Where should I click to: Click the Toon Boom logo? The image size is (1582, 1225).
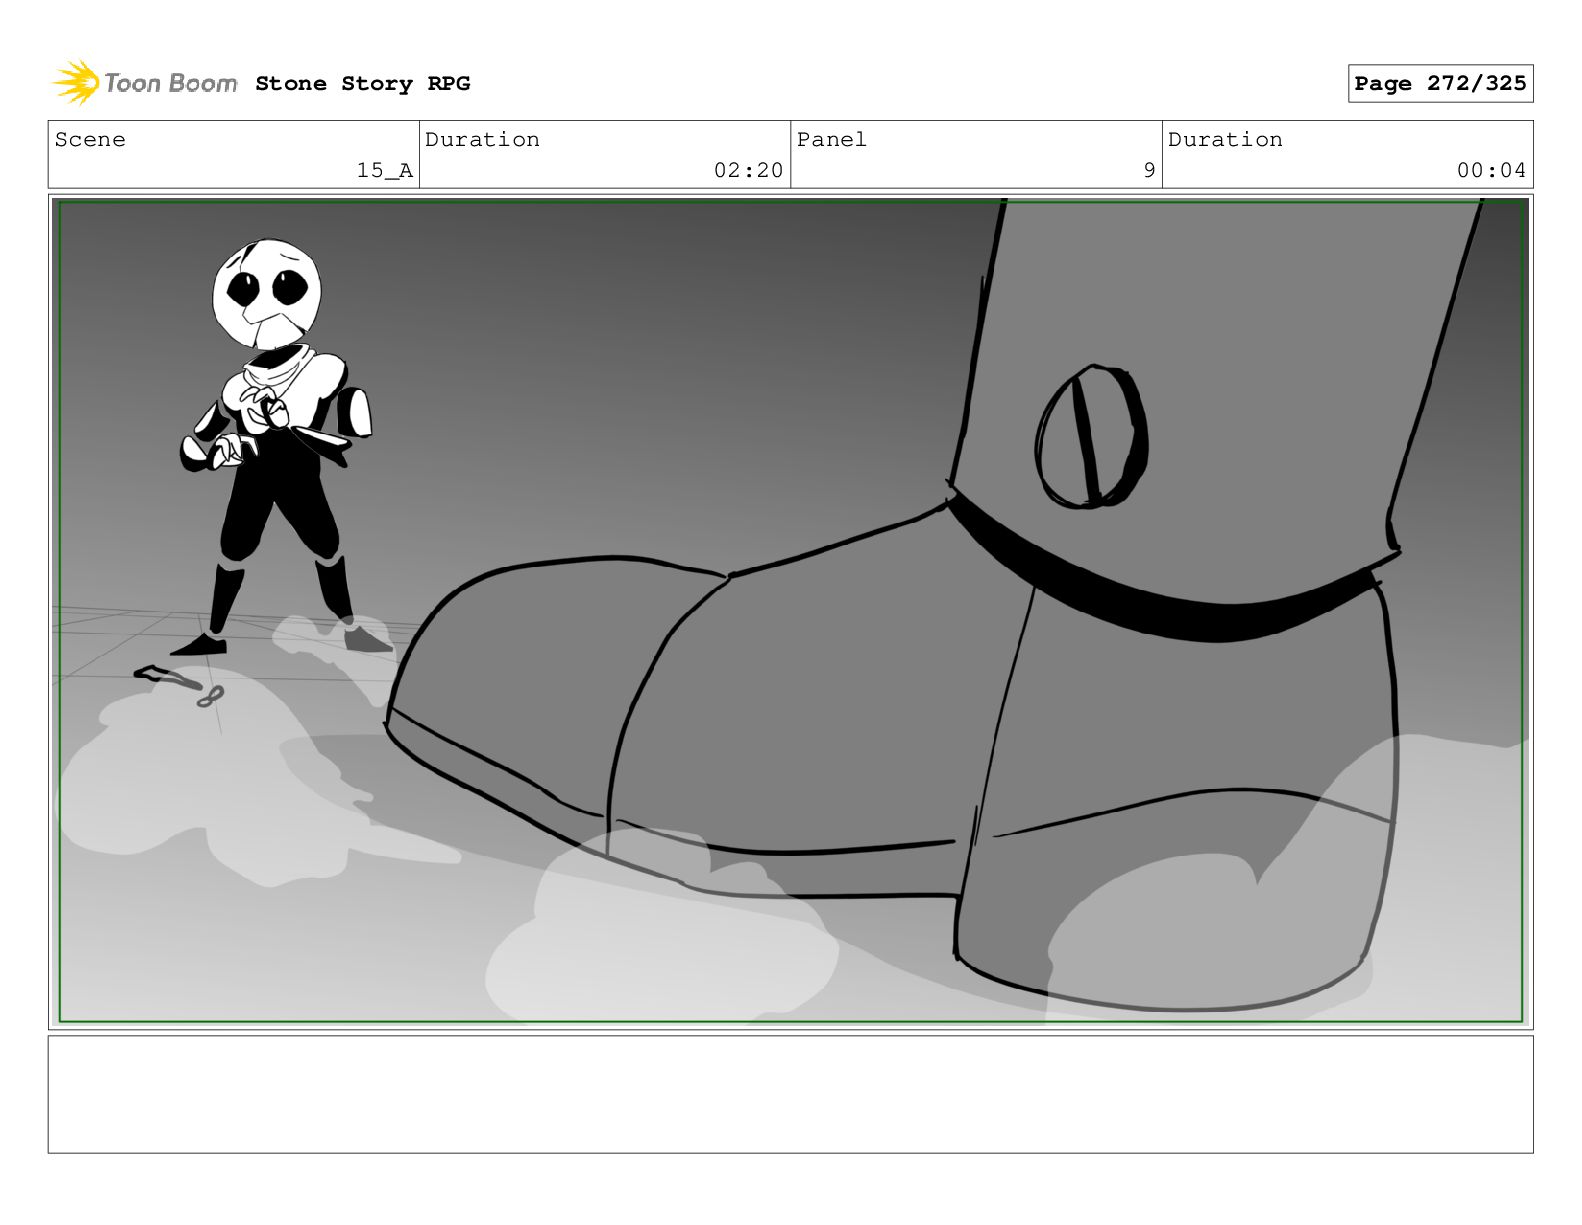point(145,83)
